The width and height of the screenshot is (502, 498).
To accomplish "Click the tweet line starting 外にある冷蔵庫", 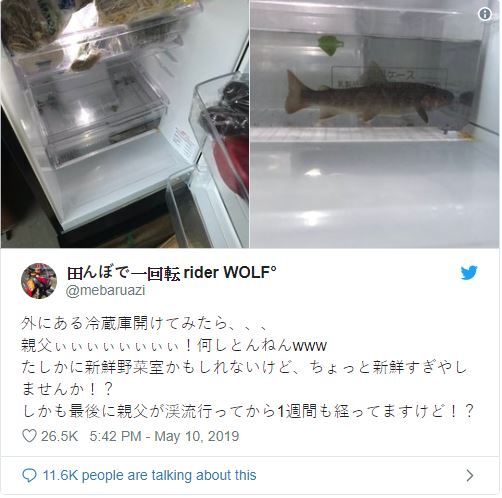I will pyautogui.click(x=144, y=323).
